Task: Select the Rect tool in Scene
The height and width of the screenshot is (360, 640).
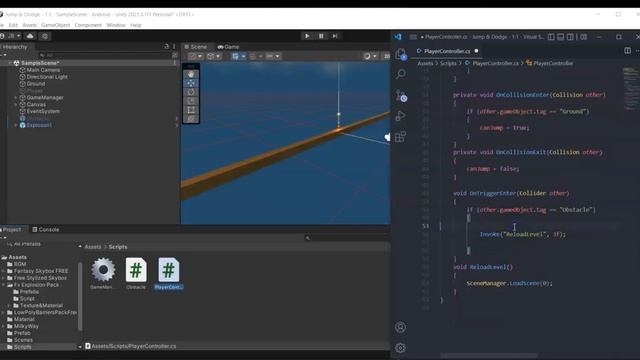Action: click(191, 110)
